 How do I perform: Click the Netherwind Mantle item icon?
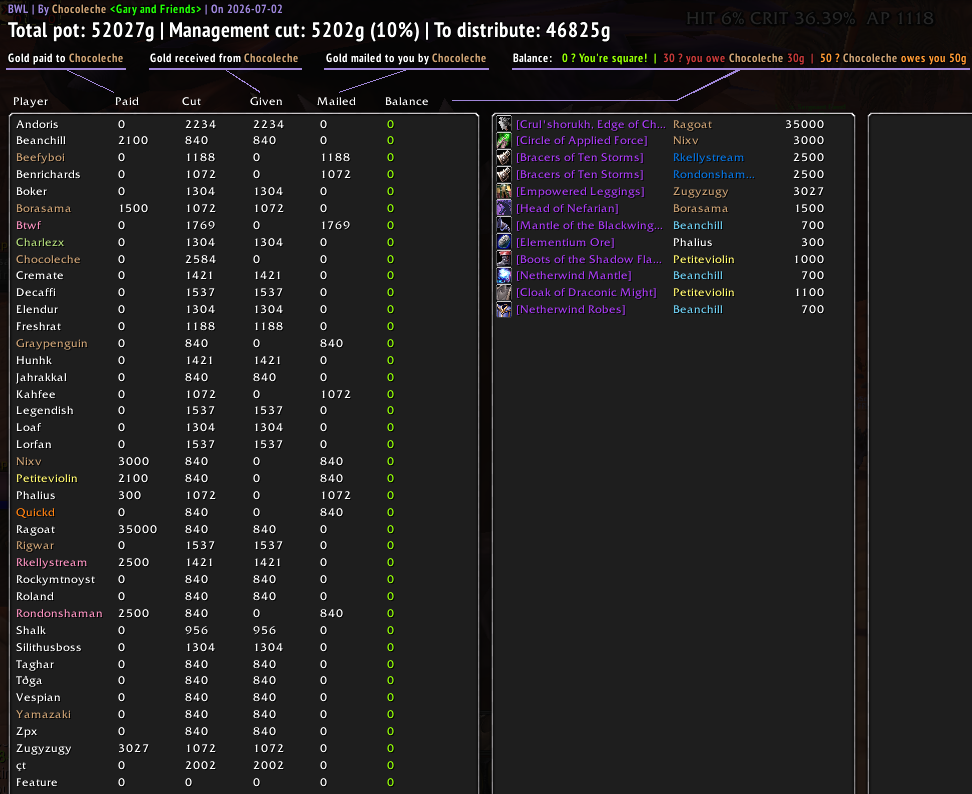pos(504,275)
